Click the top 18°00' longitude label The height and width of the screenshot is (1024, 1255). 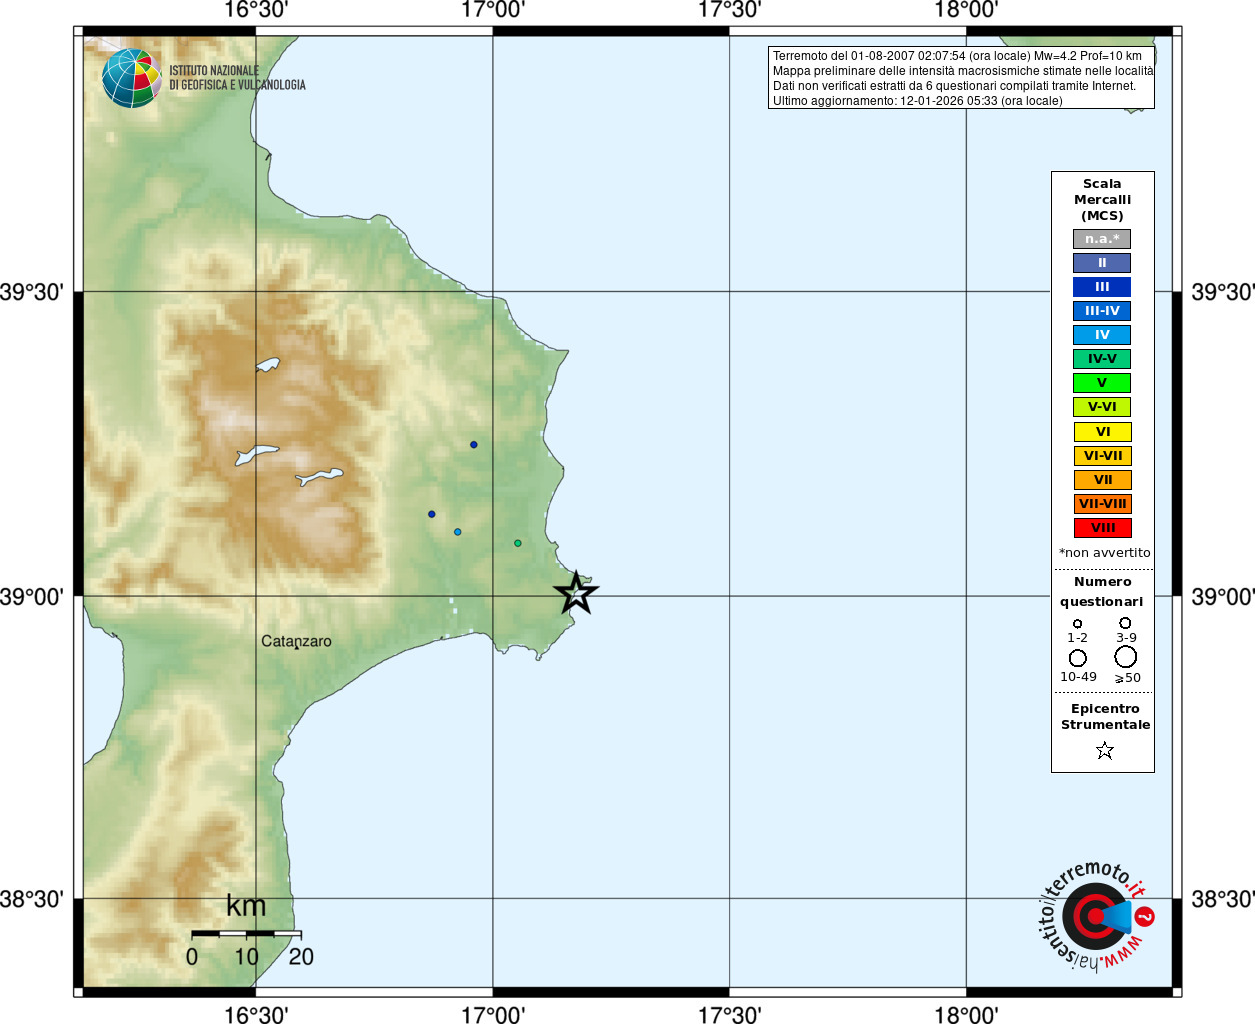pyautogui.click(x=966, y=10)
